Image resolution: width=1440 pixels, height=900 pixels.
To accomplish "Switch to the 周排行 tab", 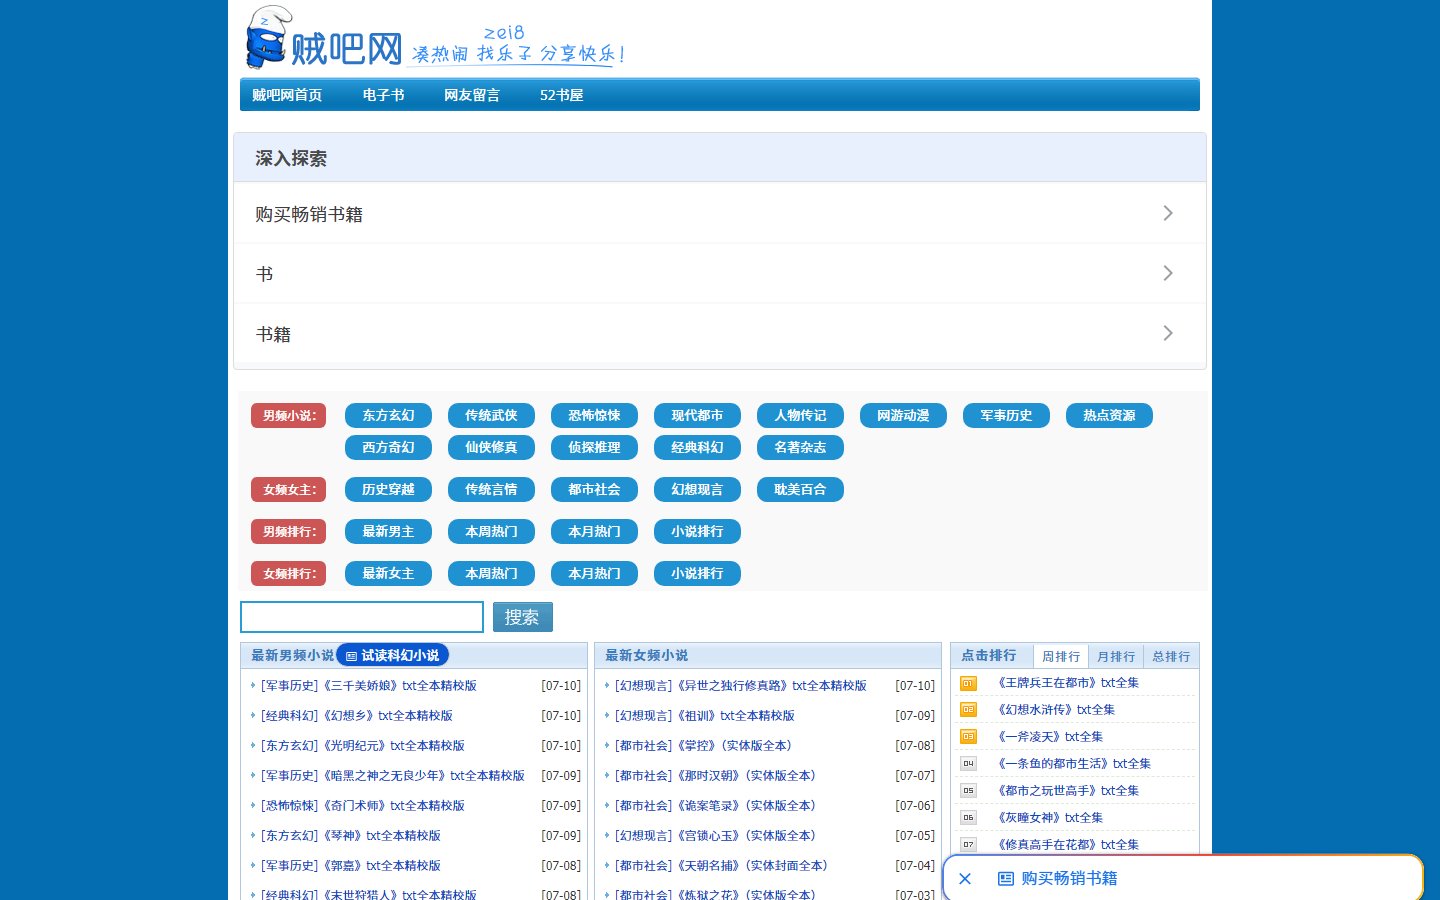I will click(1061, 657).
